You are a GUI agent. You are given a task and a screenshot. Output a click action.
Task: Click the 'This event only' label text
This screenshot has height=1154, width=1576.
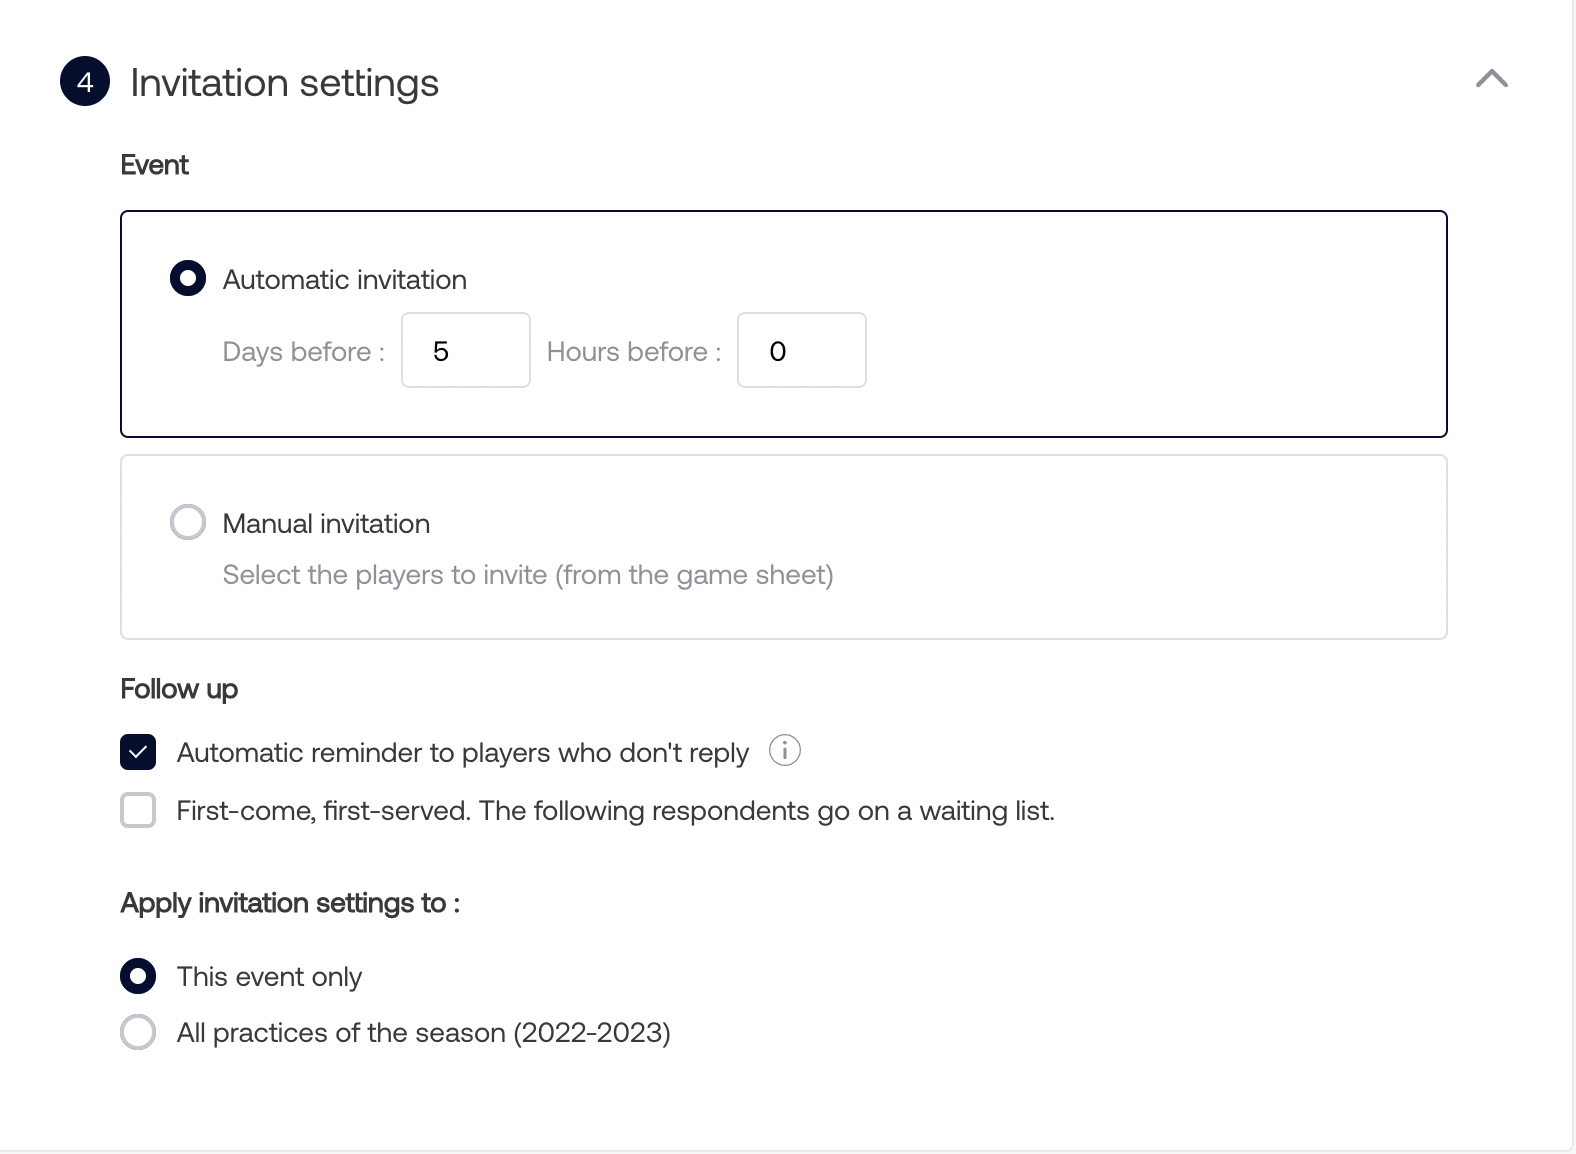click(x=269, y=977)
